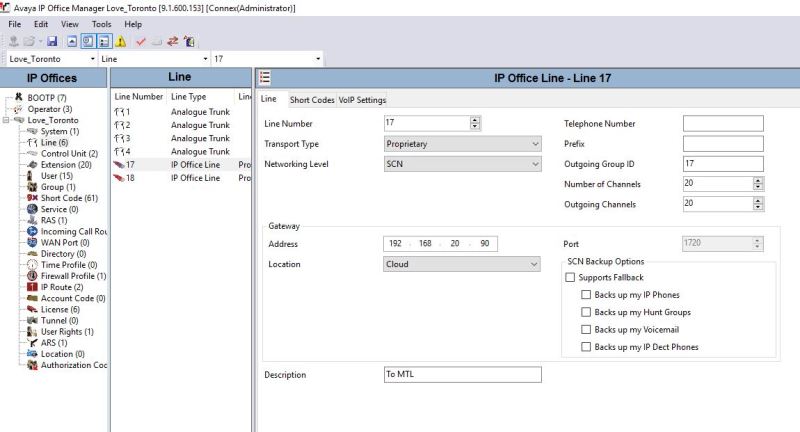Click the Open configuration from IP Office icon

14,41
